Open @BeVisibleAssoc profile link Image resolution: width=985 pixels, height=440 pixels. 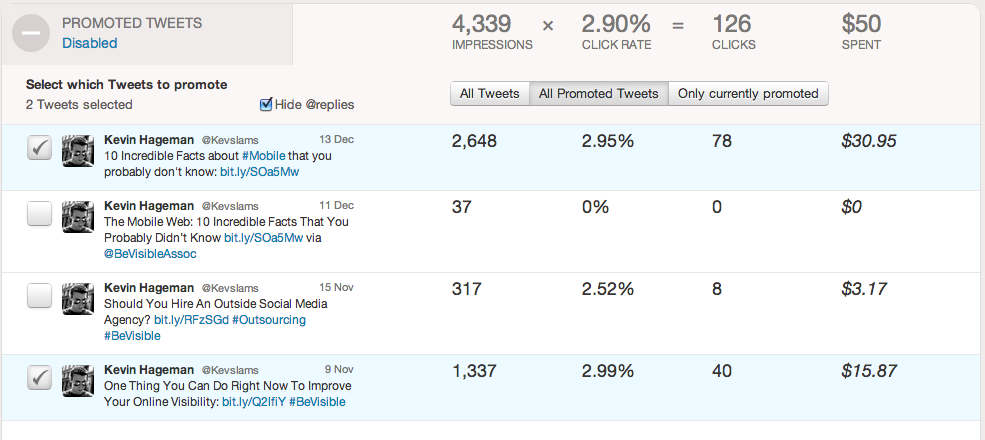click(x=150, y=254)
